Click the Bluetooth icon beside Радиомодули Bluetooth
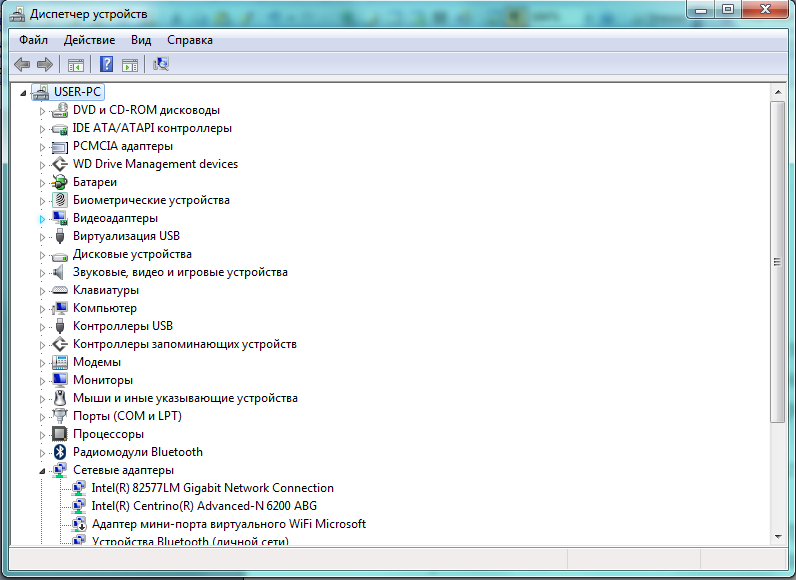 click(x=59, y=452)
